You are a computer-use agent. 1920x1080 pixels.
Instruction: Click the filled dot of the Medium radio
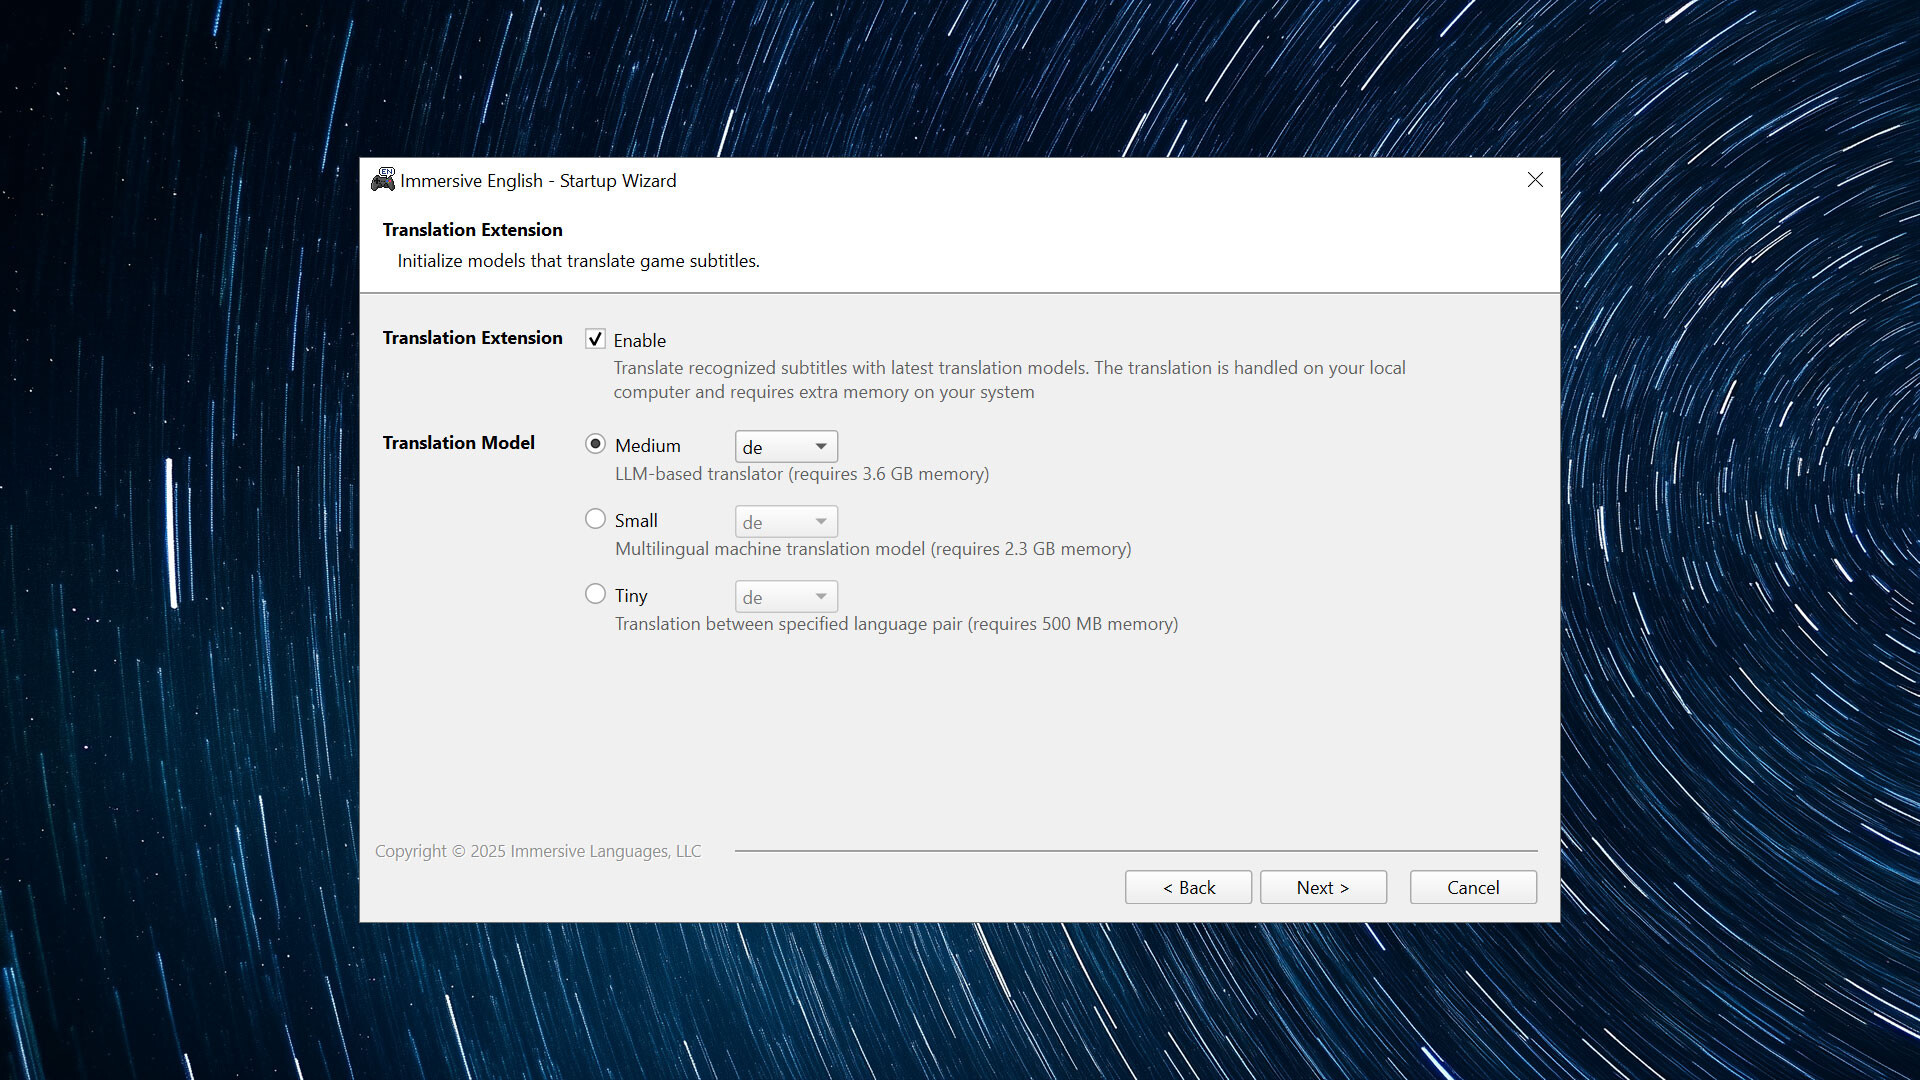pyautogui.click(x=595, y=443)
